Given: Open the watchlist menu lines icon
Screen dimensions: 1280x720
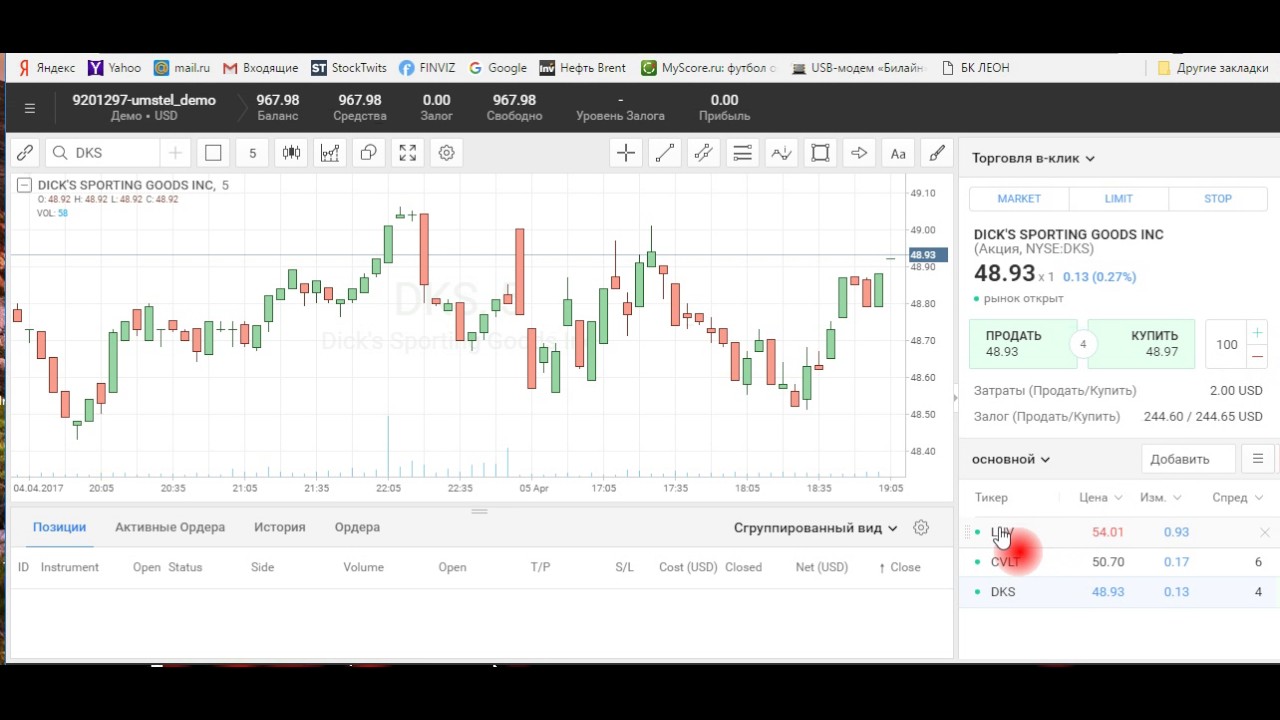Looking at the screenshot, I should (x=1258, y=459).
